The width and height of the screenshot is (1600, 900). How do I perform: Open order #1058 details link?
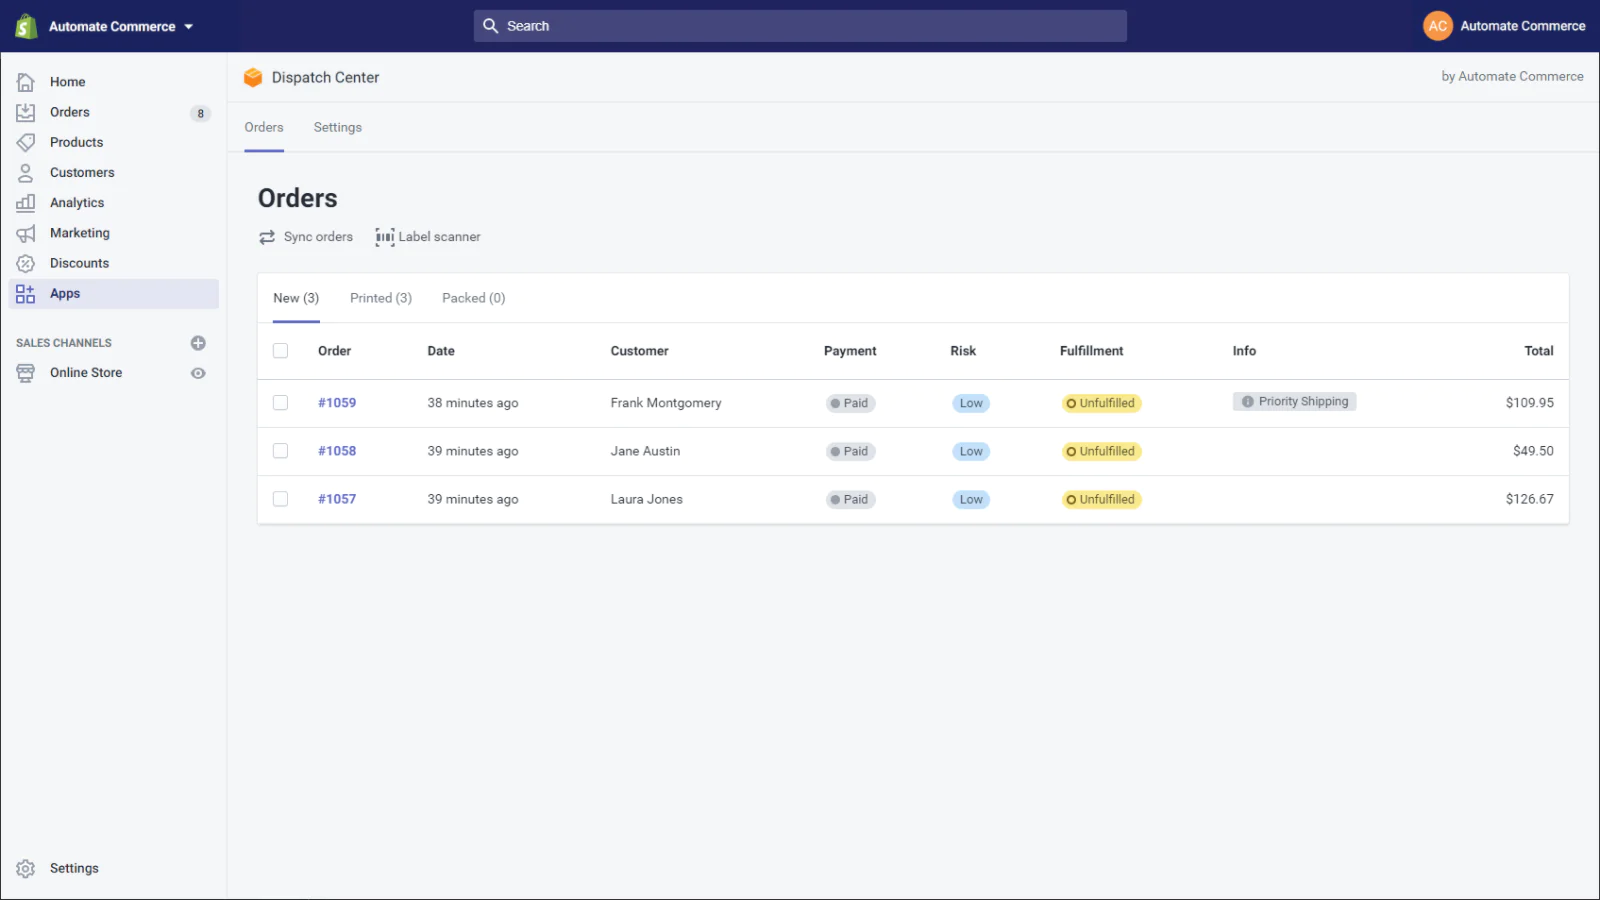337,450
